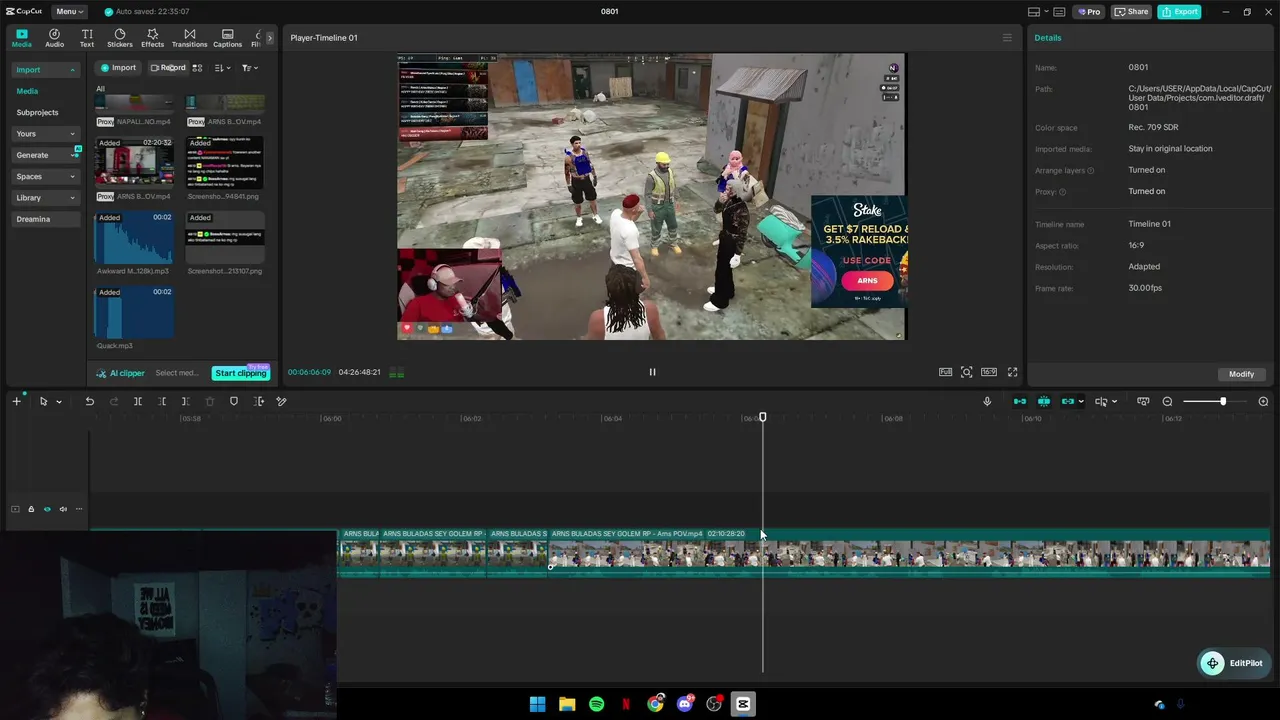
Task: Click the Delete left trim icon
Action: [x=162, y=401]
